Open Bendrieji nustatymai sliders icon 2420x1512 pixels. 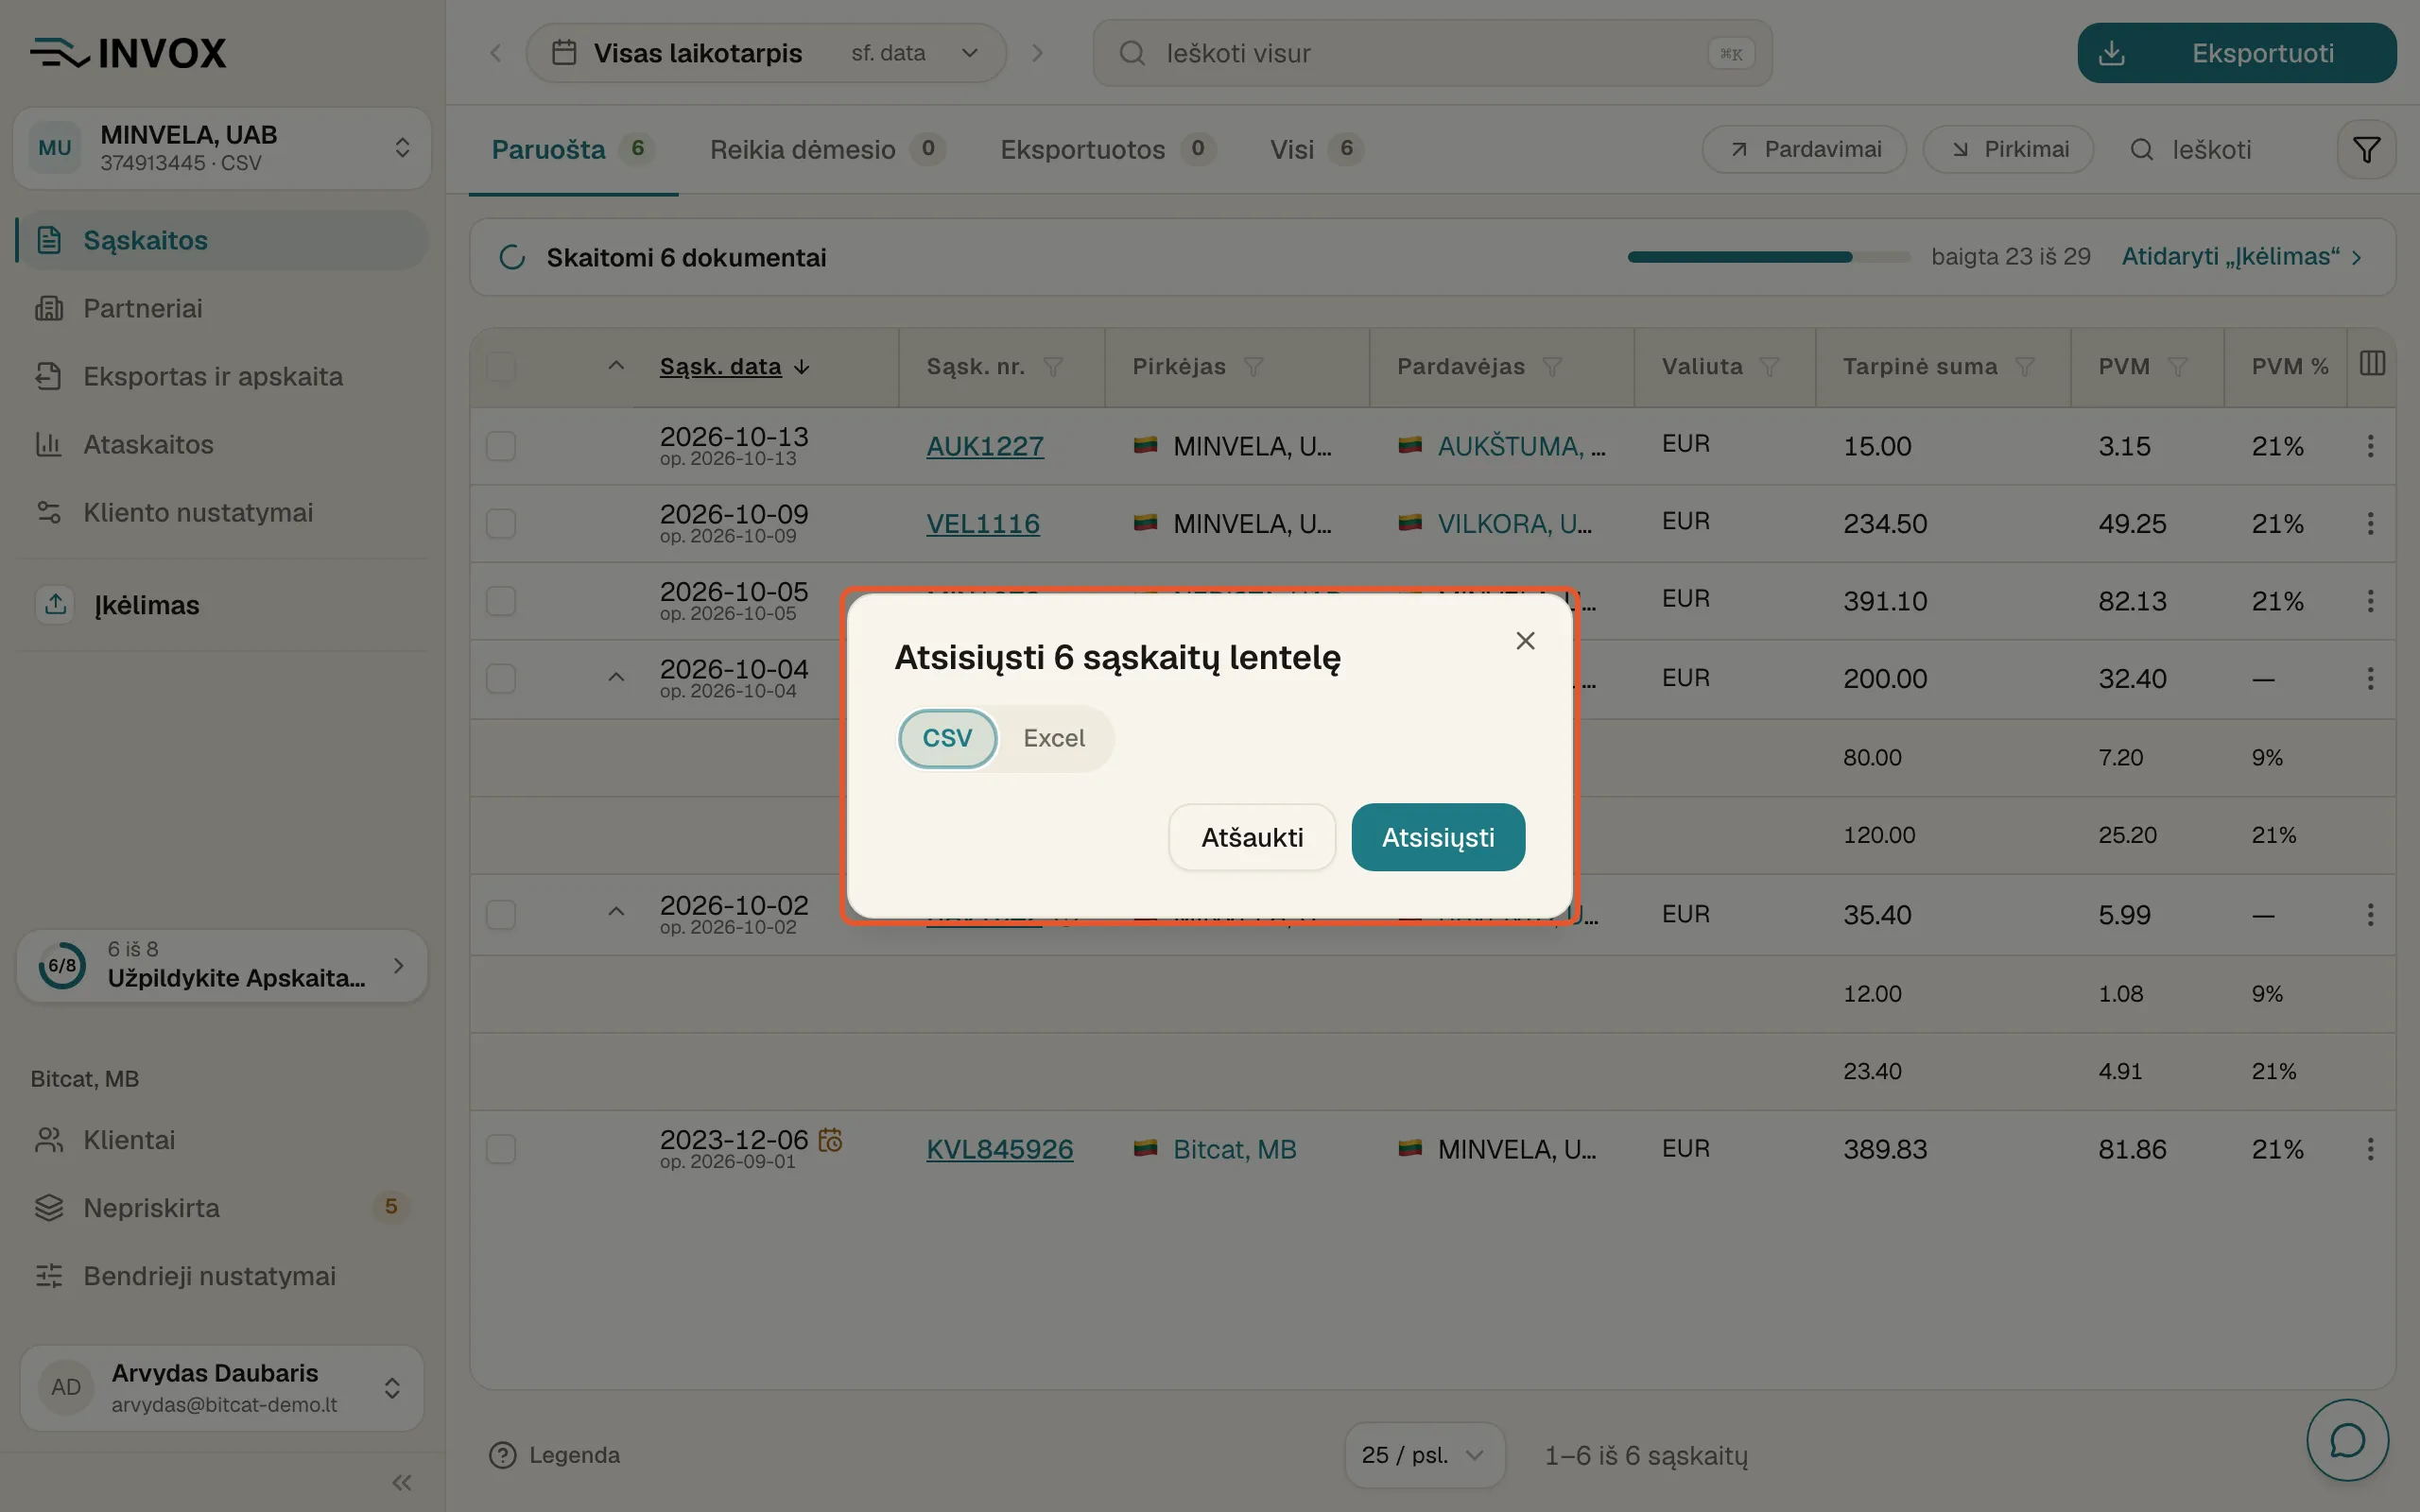pos(49,1276)
